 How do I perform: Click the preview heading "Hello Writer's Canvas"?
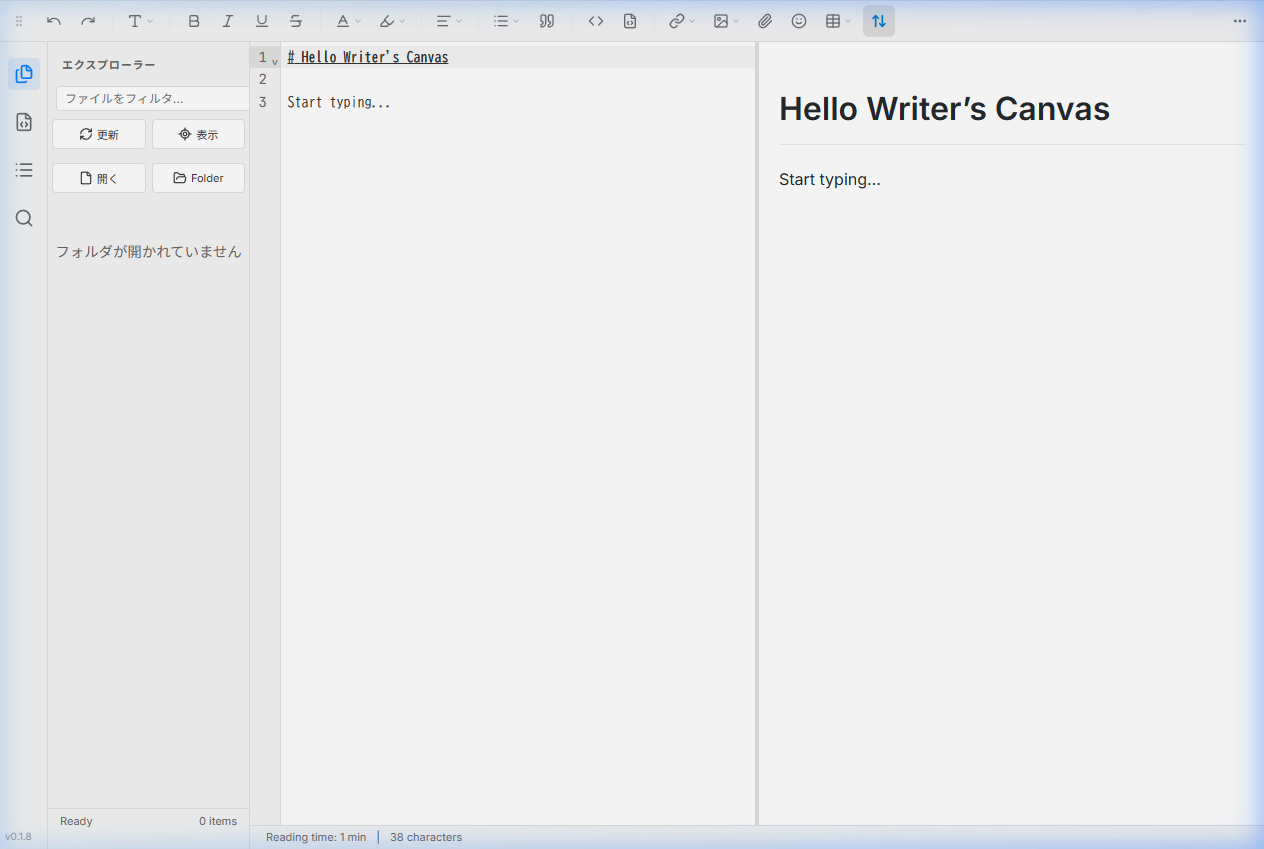tap(944, 108)
